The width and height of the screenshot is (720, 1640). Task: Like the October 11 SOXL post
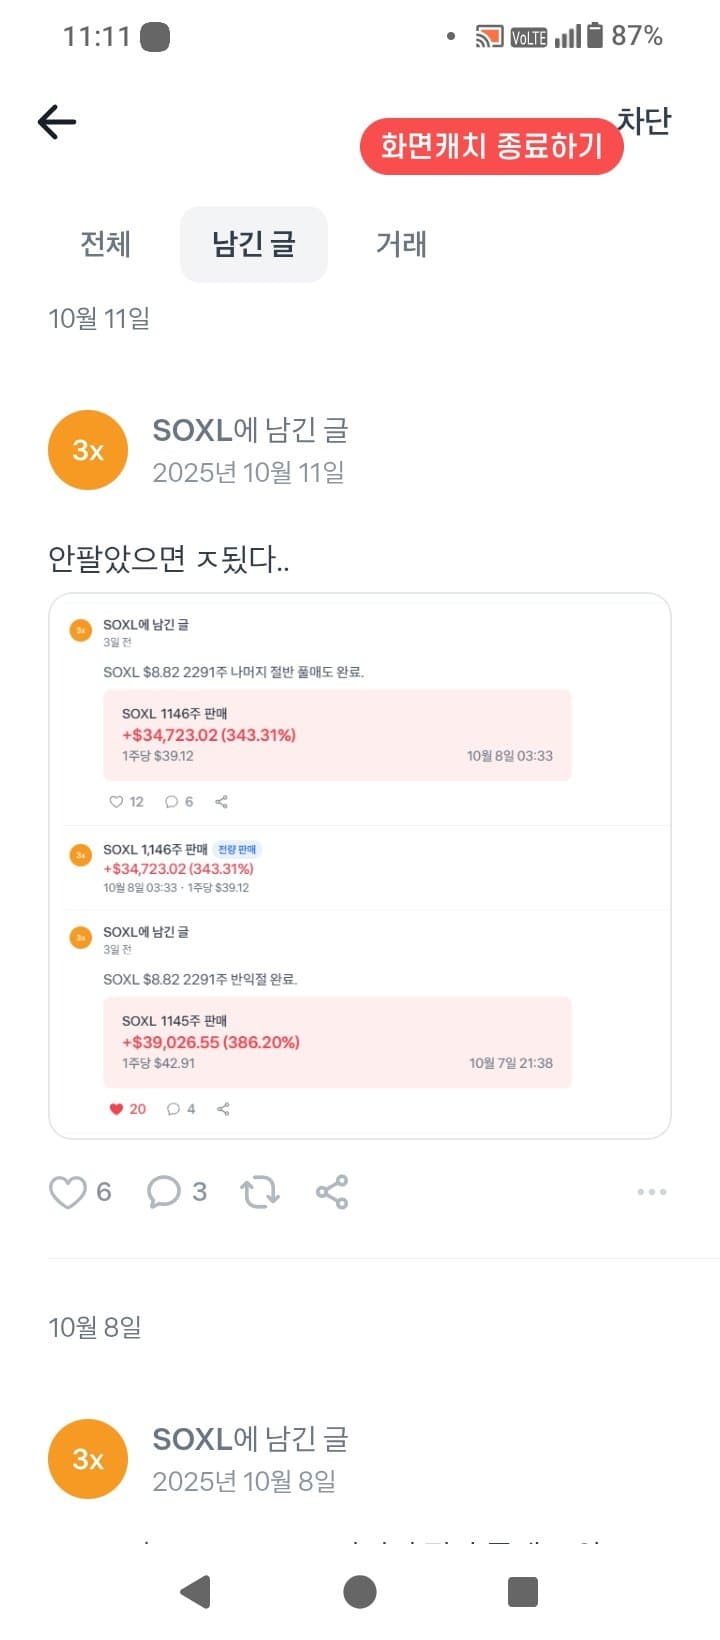click(x=68, y=1192)
